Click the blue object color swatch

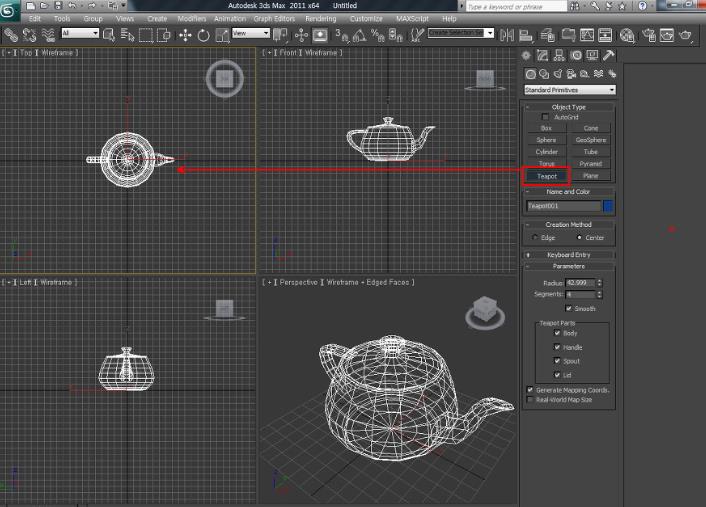(608, 206)
